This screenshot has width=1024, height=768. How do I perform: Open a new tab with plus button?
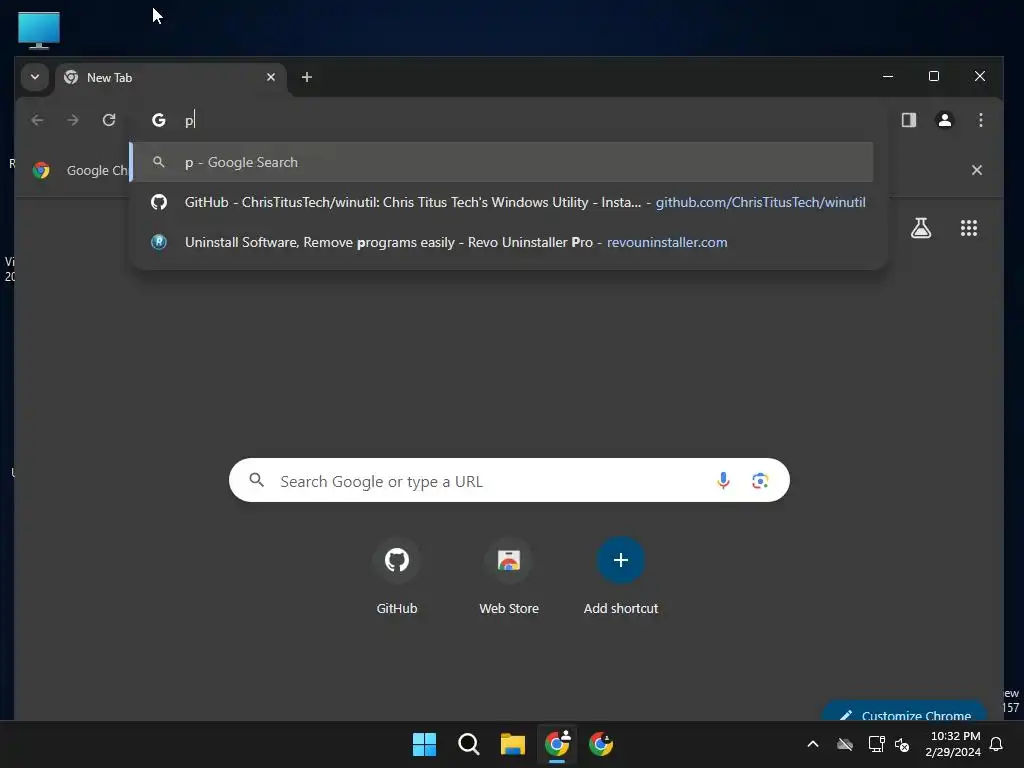click(x=306, y=77)
